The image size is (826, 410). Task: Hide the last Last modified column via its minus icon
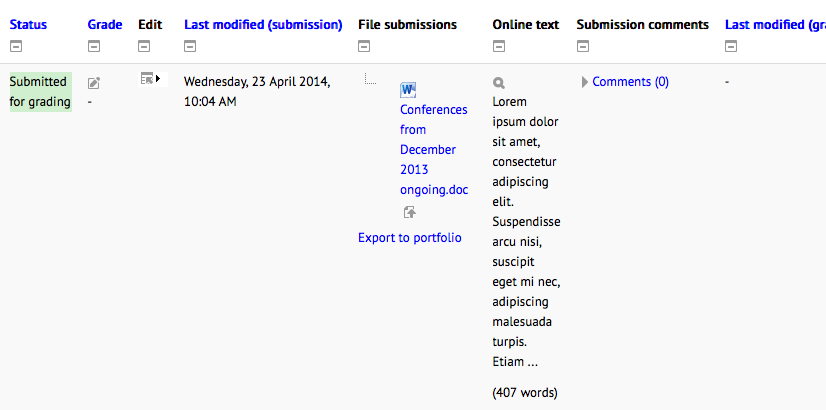click(731, 47)
